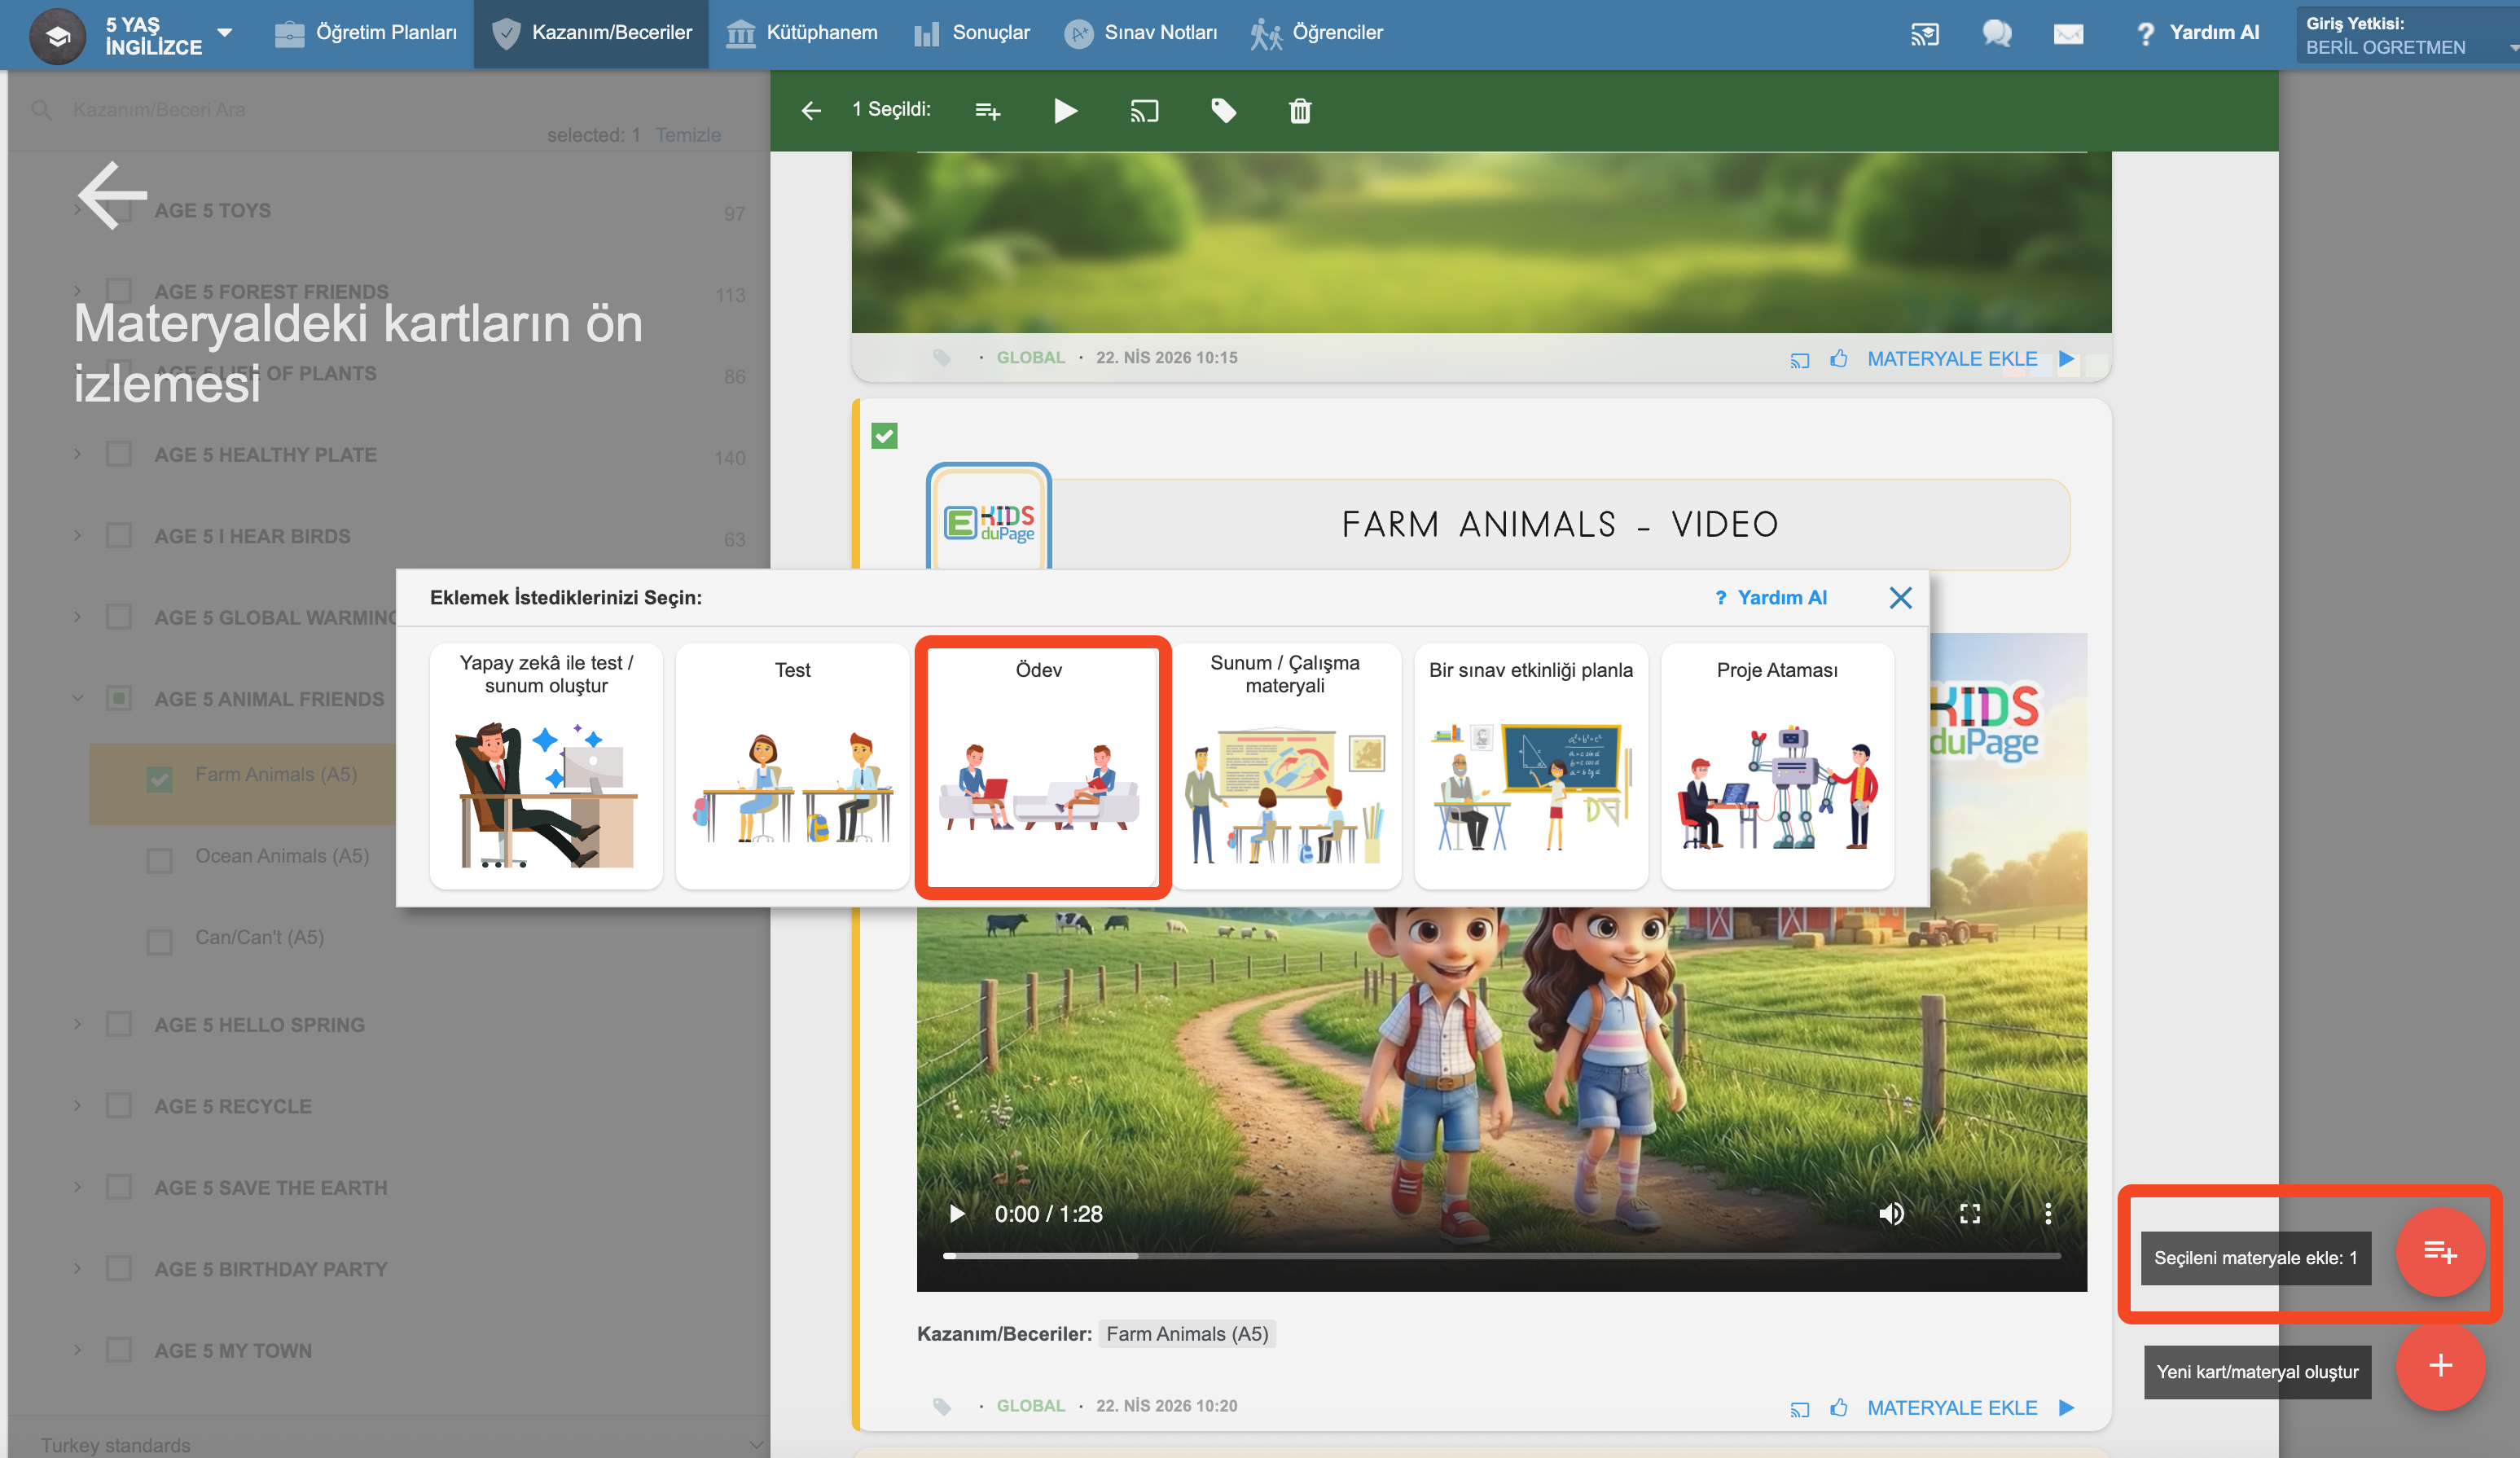This screenshot has width=2520, height=1458.
Task: Click the Temizle link
Action: [688, 135]
